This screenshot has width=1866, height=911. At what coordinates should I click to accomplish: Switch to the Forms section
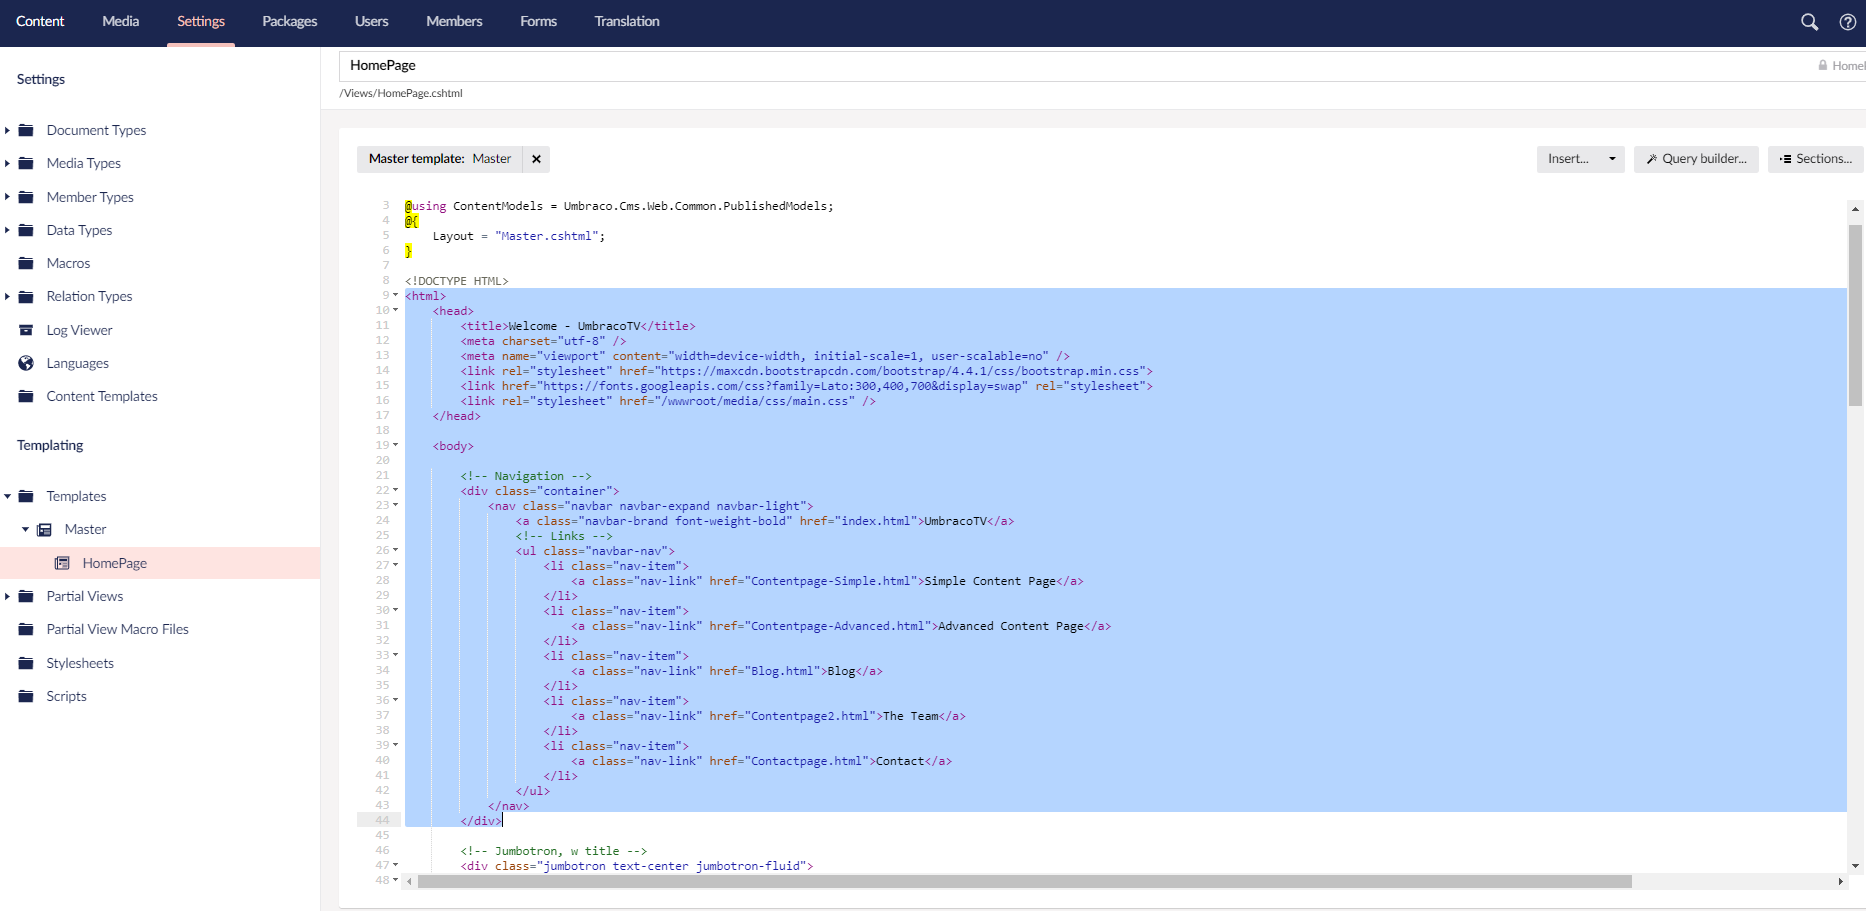click(x=539, y=21)
